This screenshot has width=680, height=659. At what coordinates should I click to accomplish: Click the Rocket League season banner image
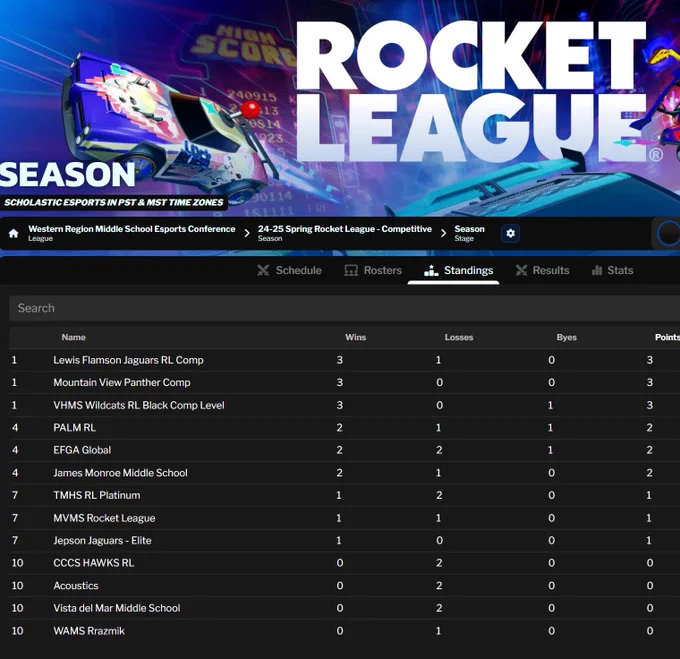(340, 108)
